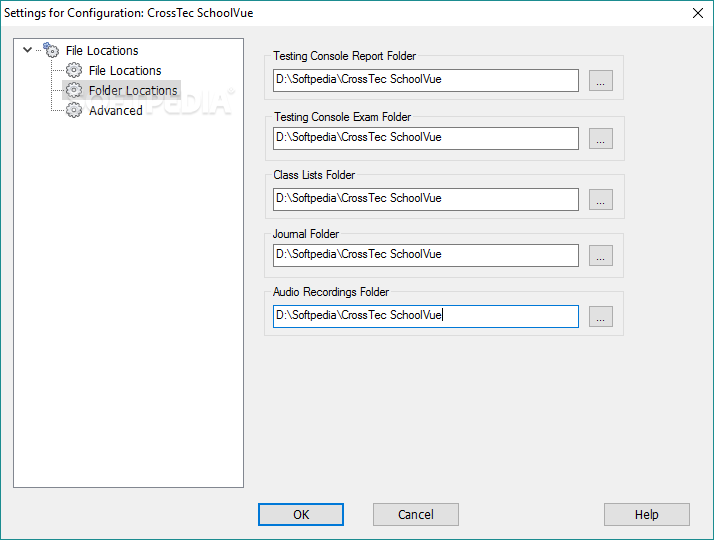The width and height of the screenshot is (714, 540).
Task: Select the Folder Locations tree item
Action: click(x=133, y=91)
